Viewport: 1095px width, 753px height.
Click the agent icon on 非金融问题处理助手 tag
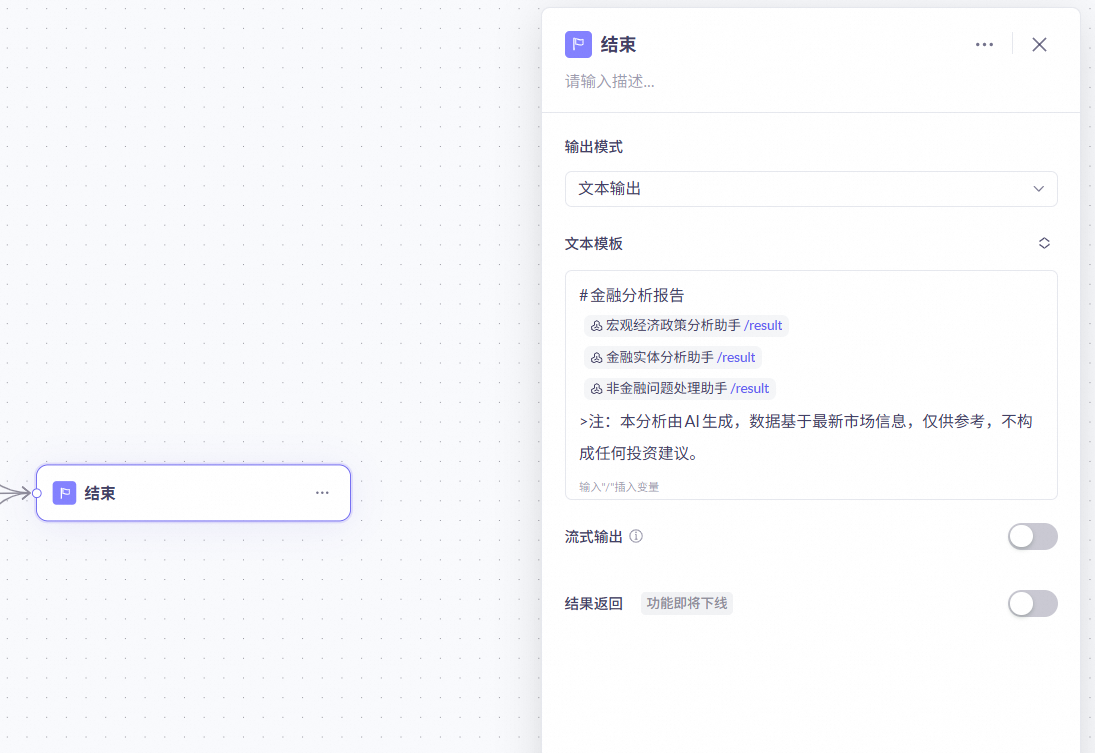(x=596, y=389)
